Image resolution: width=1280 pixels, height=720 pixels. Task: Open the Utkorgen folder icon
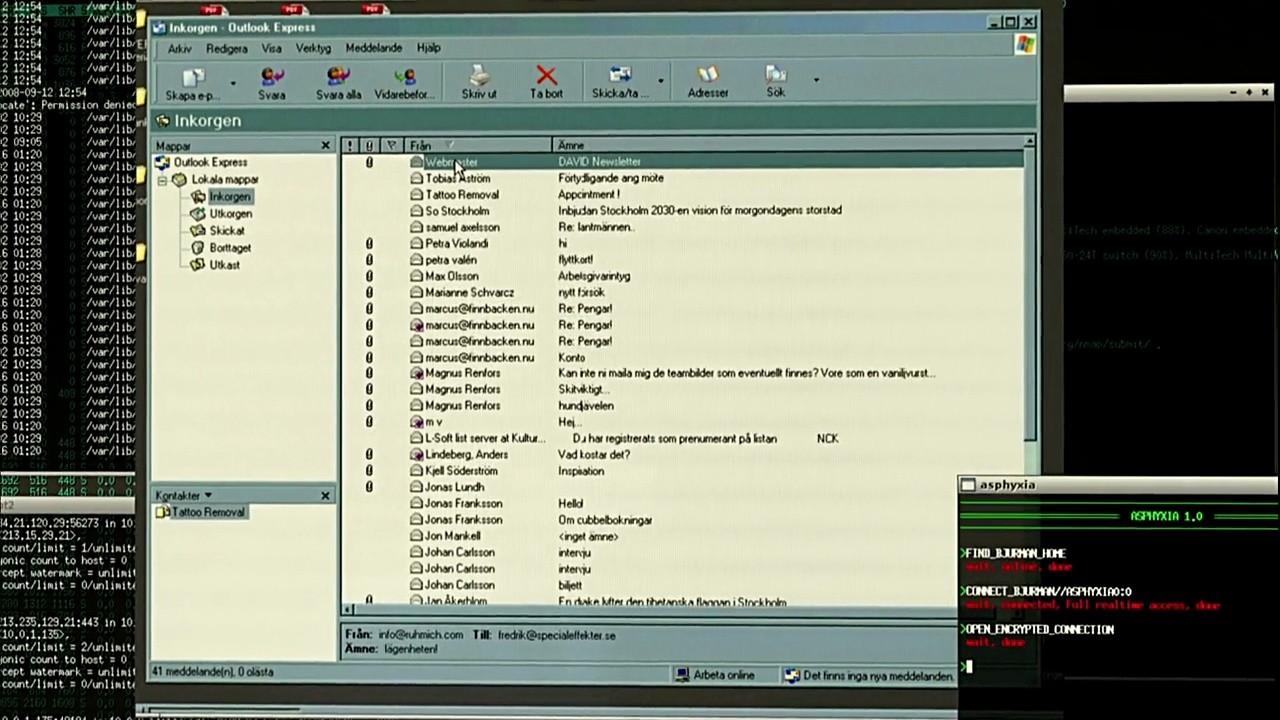pos(199,214)
